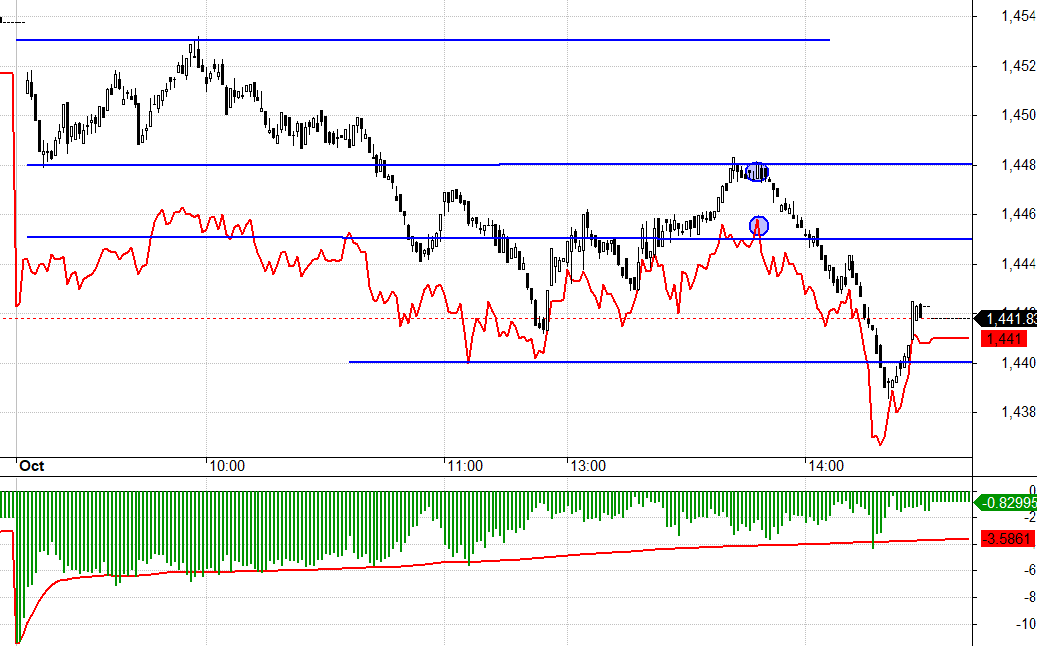Click the 14:00 label on the time axis
The image size is (1037, 646).
(827, 466)
